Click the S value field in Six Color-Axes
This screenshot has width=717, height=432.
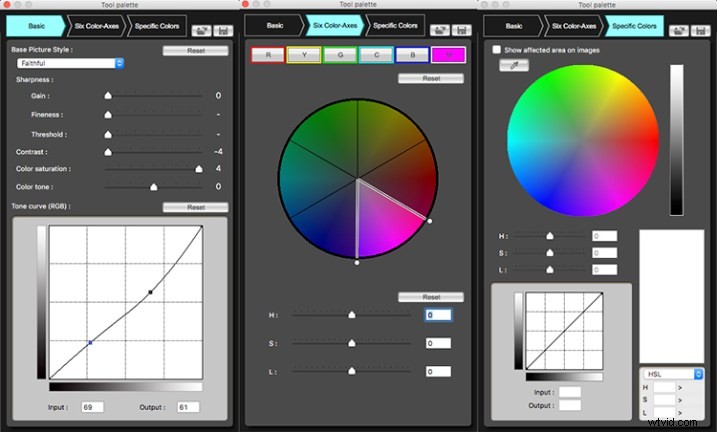tap(438, 343)
